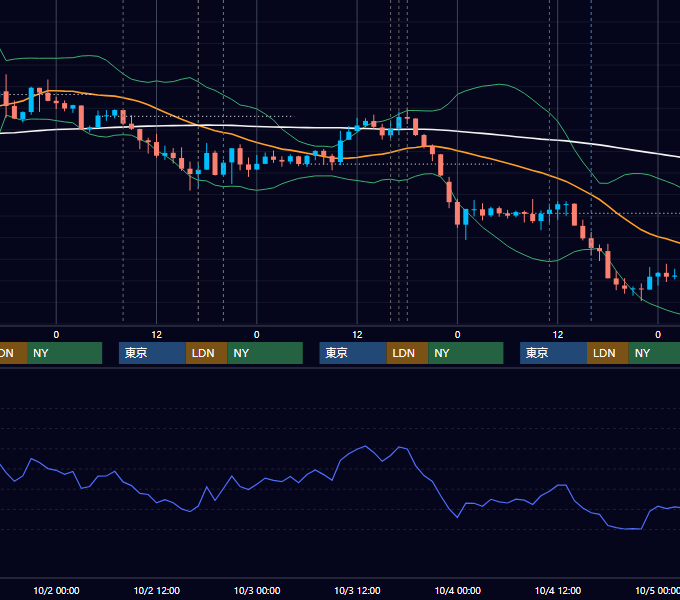
Task: Select the date label 10/3 00:00
Action: click(x=257, y=590)
